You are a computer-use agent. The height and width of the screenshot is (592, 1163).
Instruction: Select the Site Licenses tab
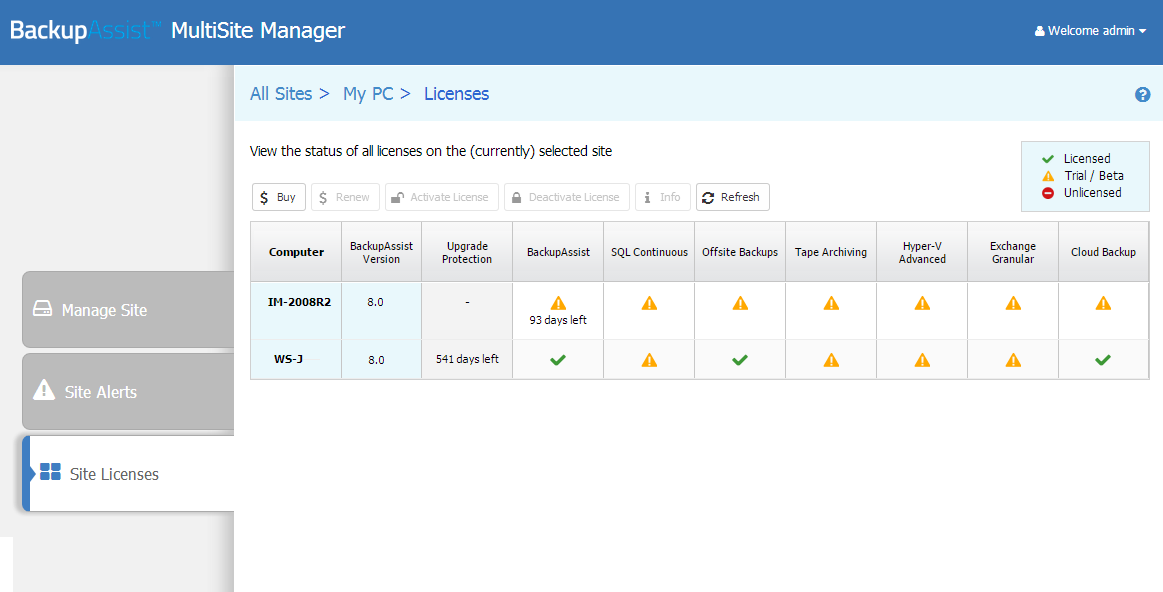point(128,473)
